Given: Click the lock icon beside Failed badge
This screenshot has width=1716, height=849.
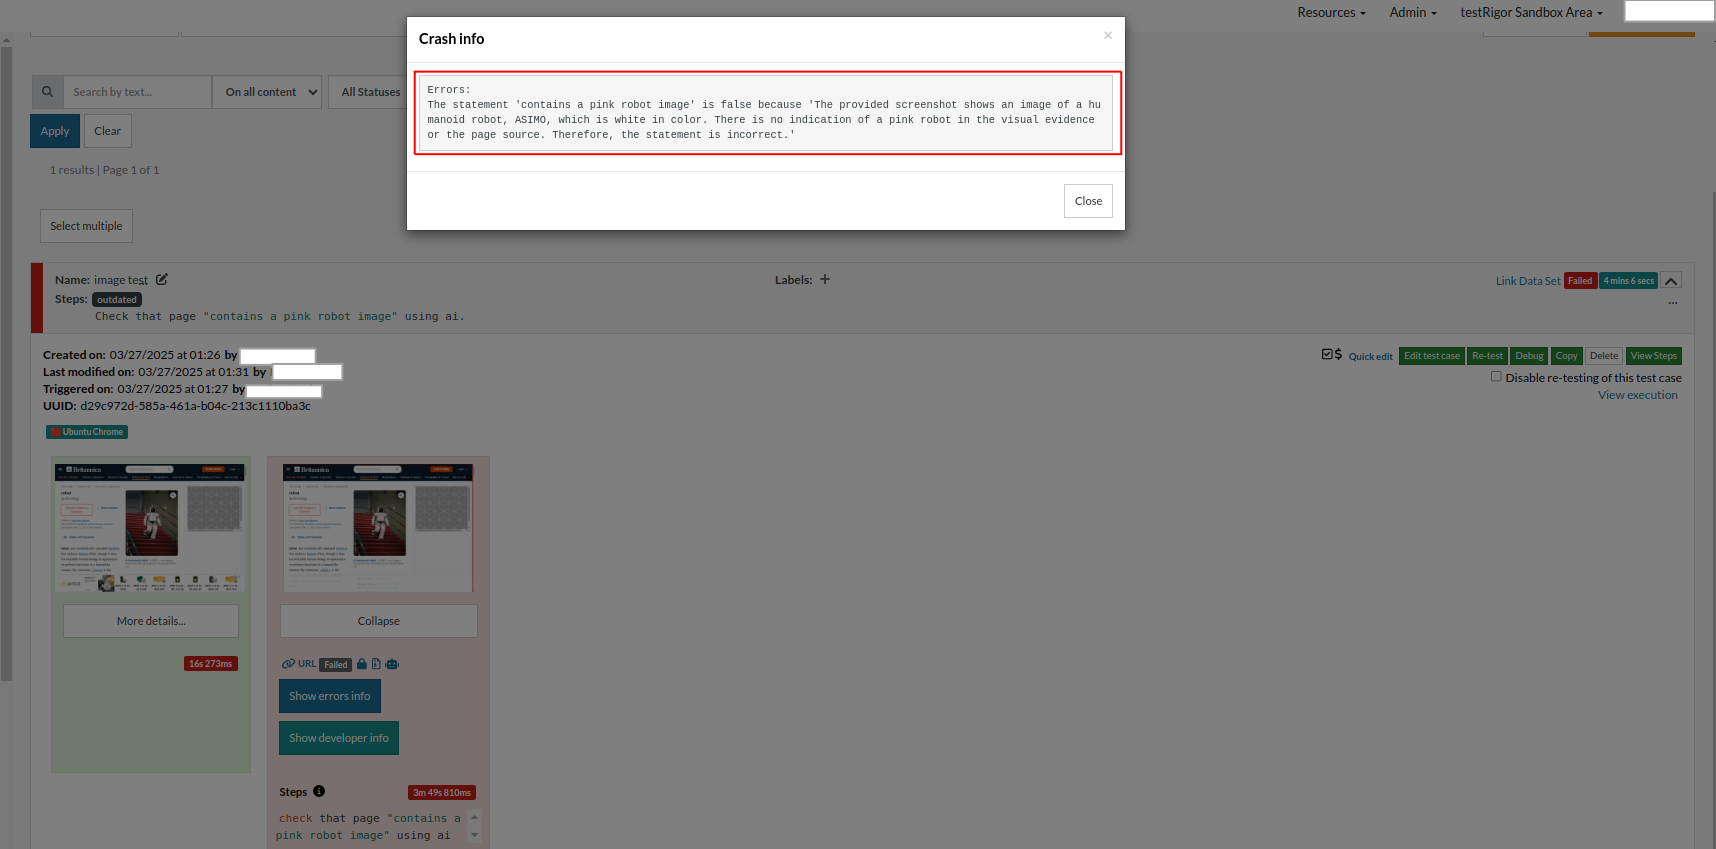Looking at the screenshot, I should coord(362,664).
